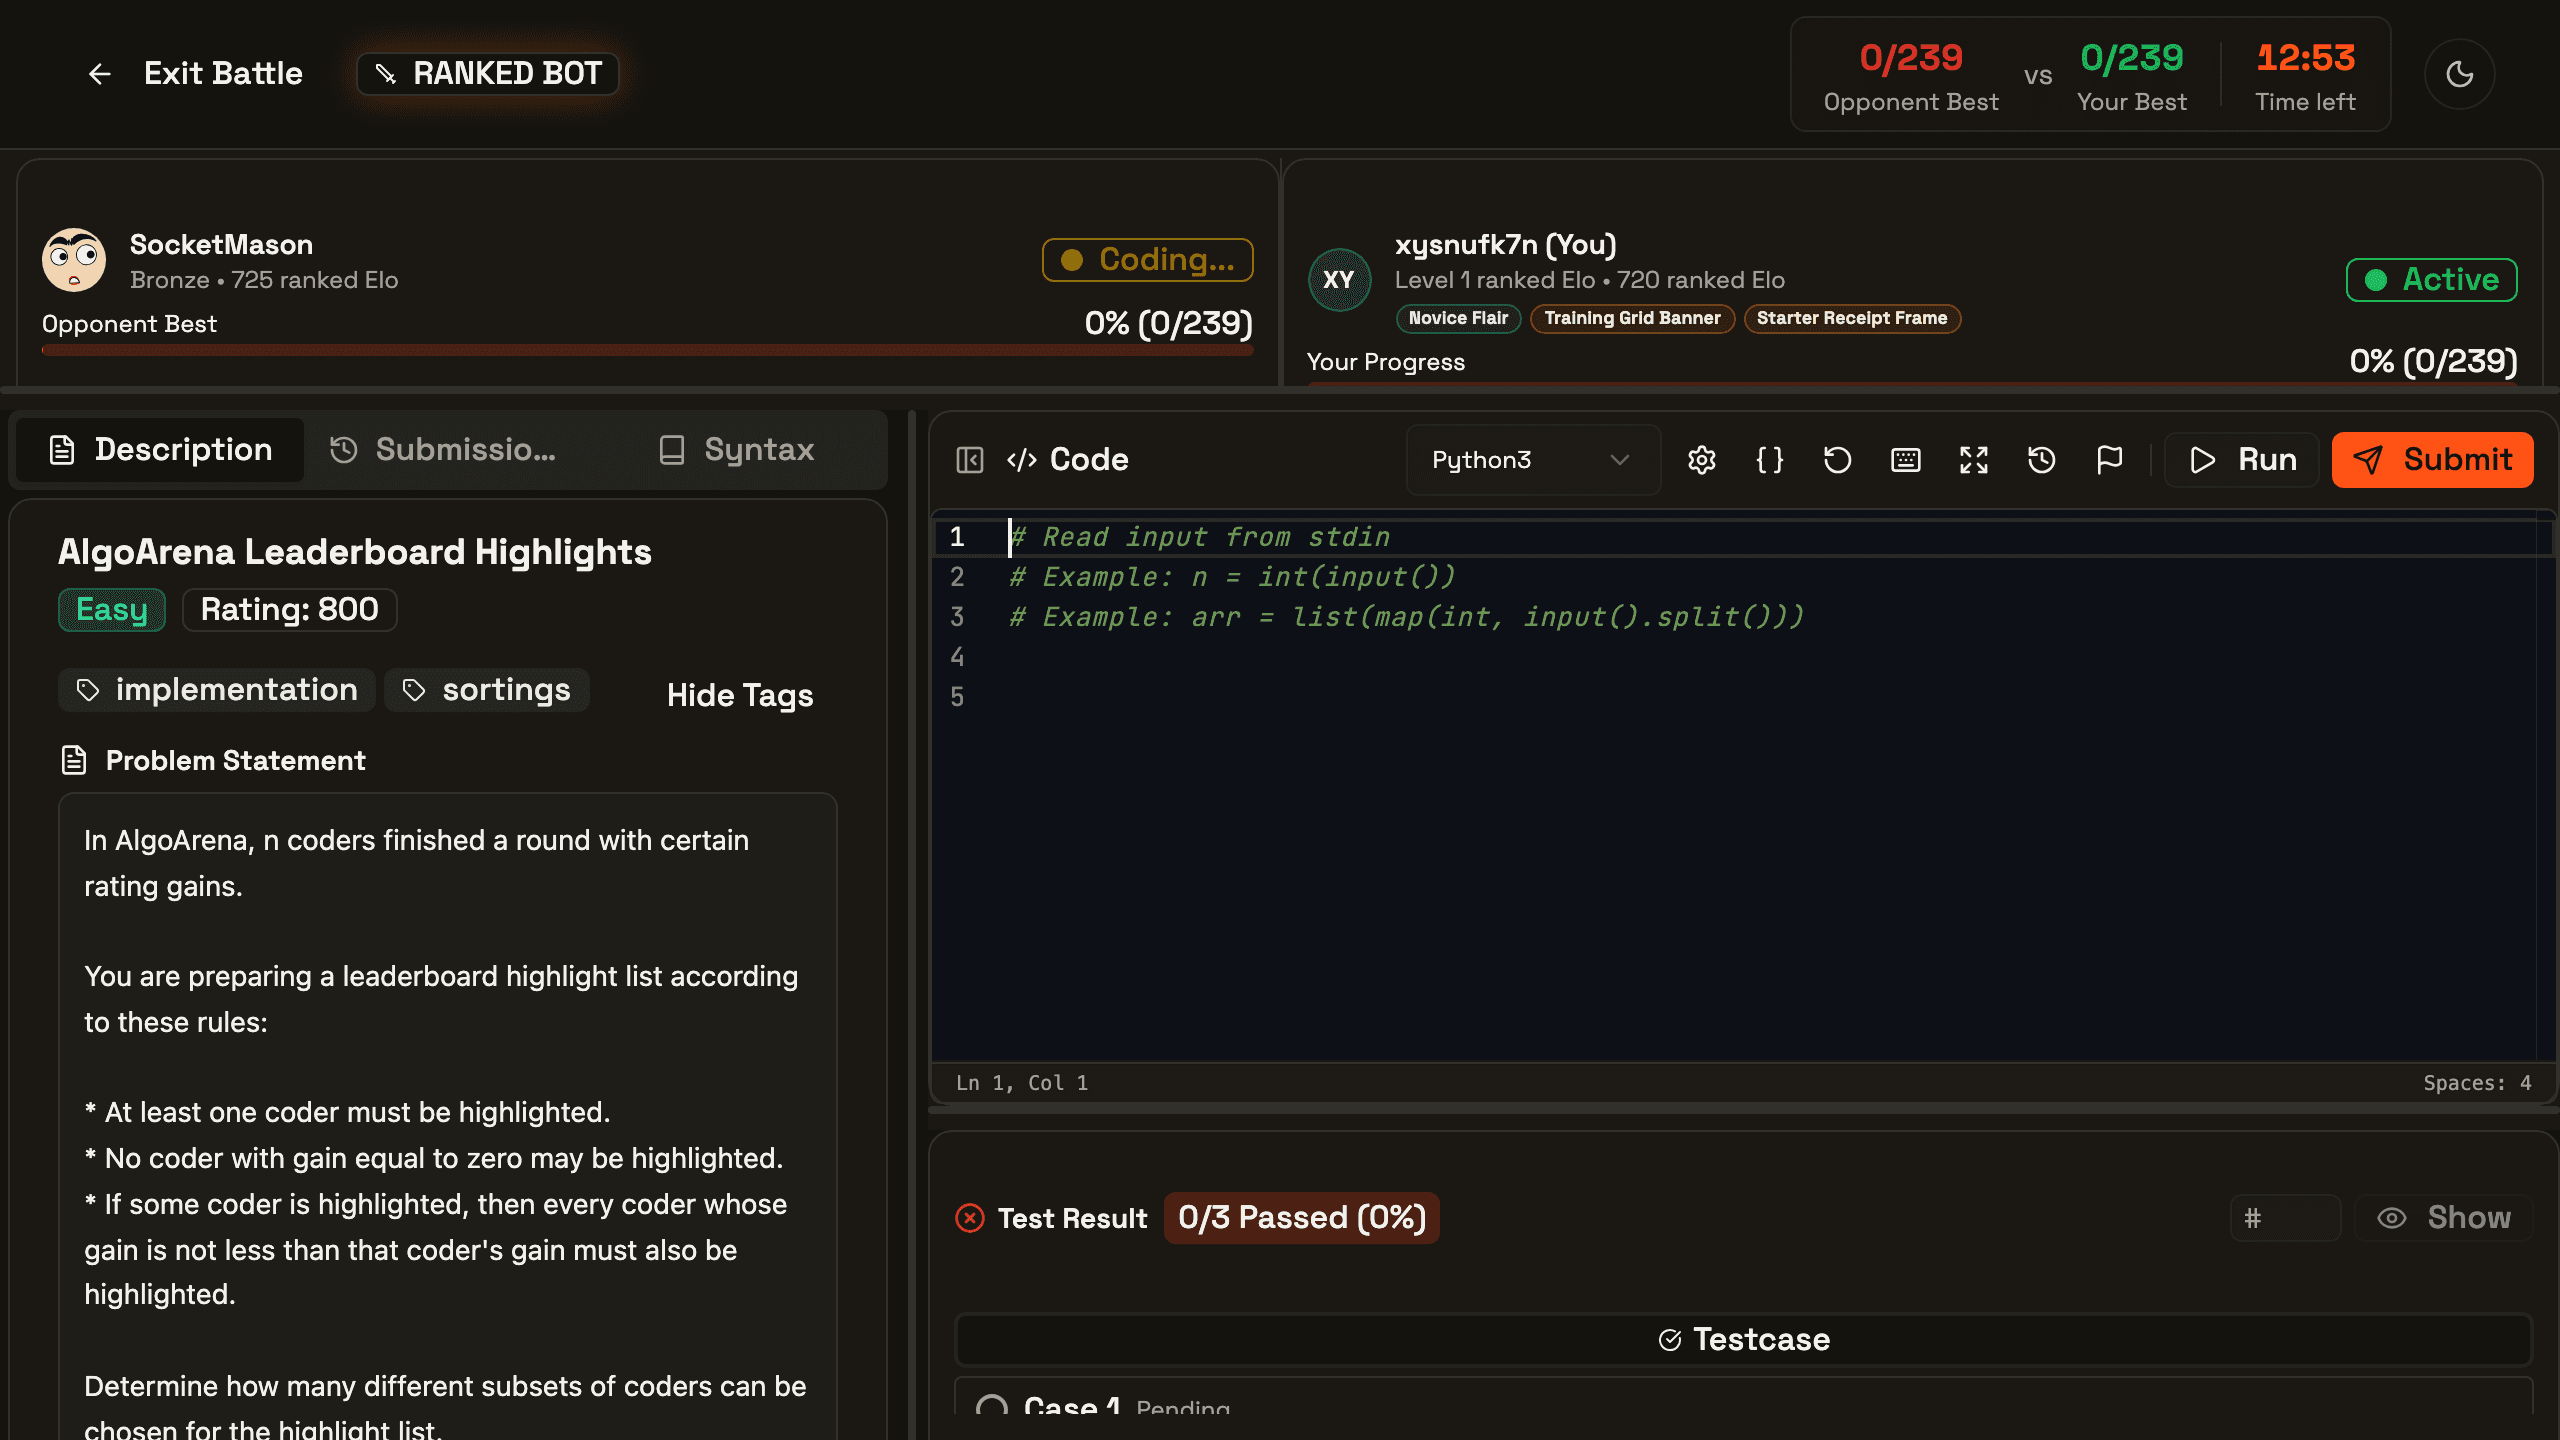Screen dimensions: 2560x1440
Task: Click the Starter Receipt Frame badge
Action: pyautogui.click(x=1852, y=319)
